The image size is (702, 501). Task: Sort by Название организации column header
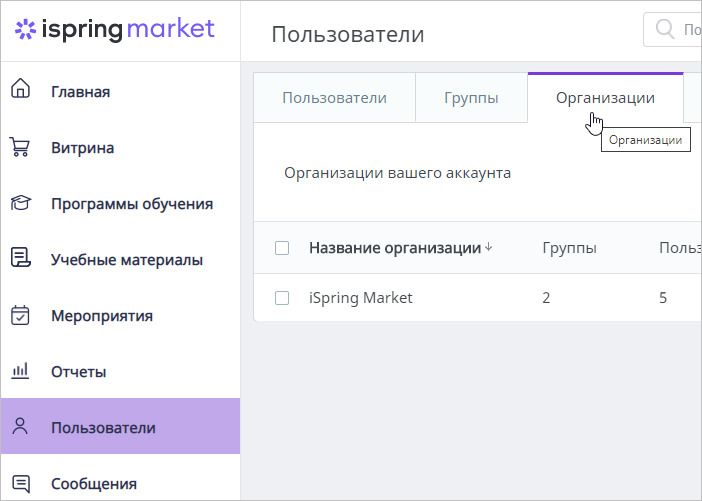[x=395, y=248]
